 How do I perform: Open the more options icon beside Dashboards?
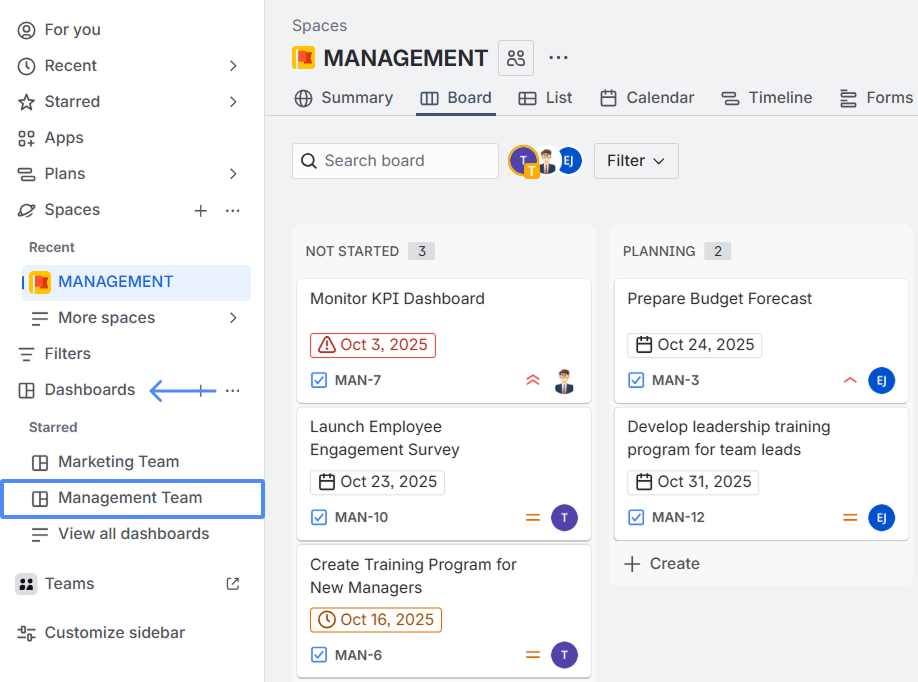[233, 390]
